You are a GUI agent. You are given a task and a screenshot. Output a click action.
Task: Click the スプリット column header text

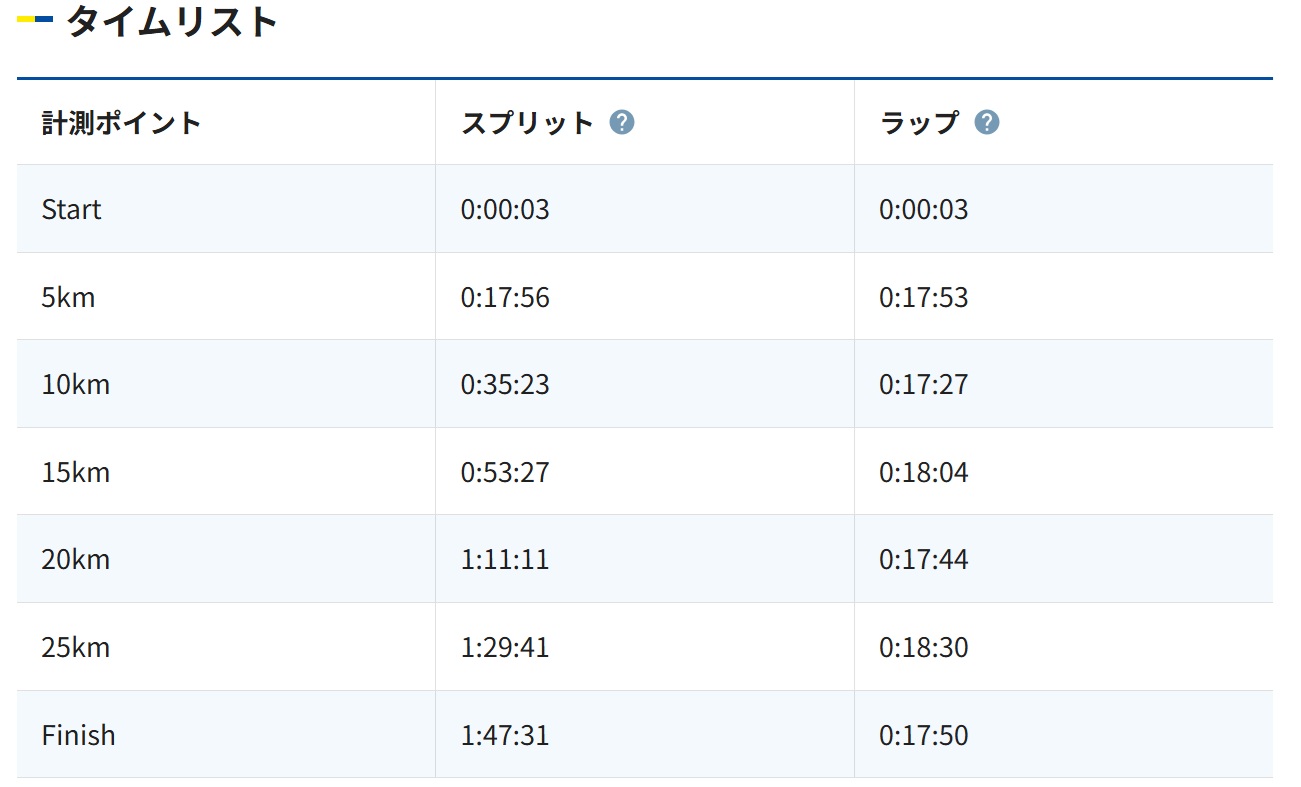point(527,123)
